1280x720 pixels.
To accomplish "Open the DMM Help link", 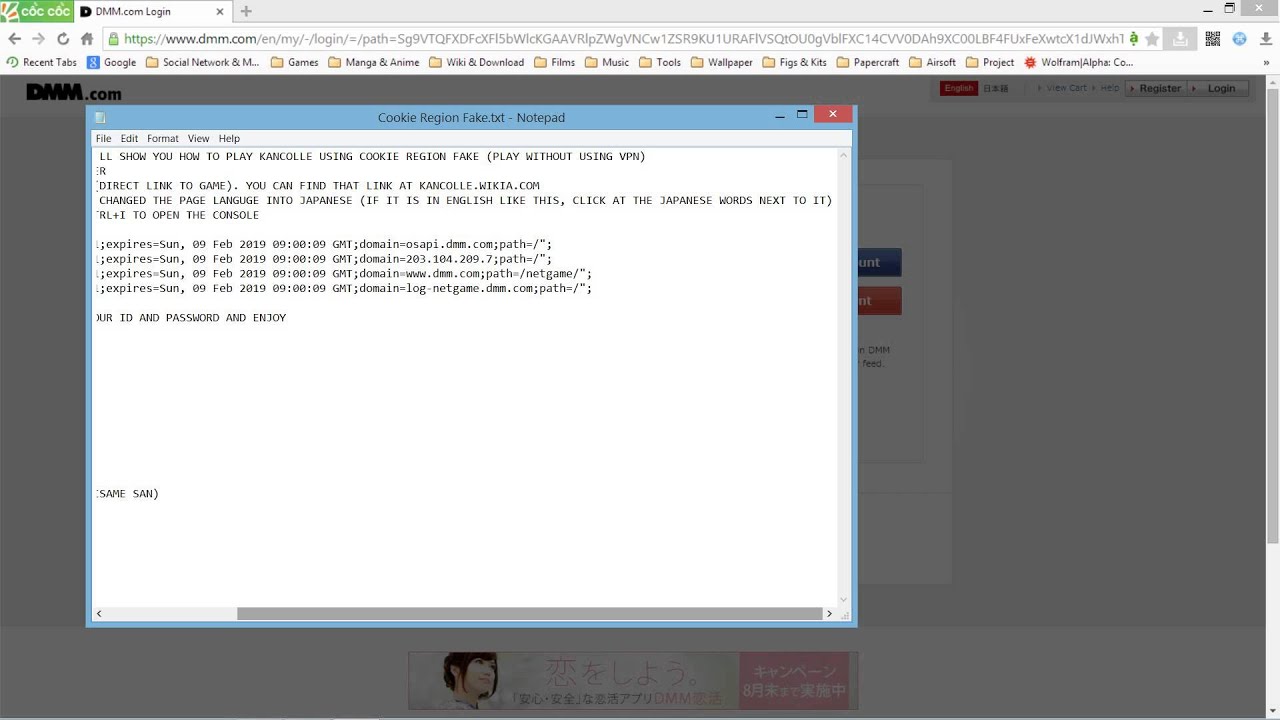I will click(1110, 88).
